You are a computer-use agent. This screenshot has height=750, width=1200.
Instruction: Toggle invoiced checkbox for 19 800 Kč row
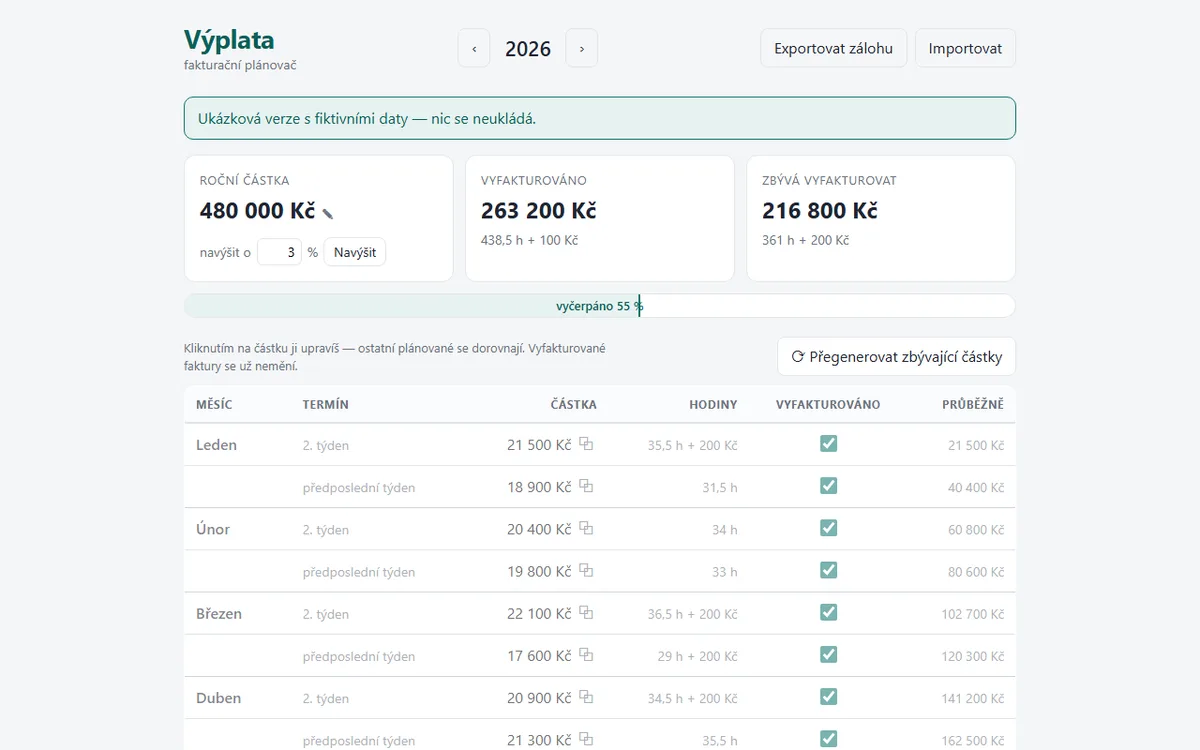828,570
